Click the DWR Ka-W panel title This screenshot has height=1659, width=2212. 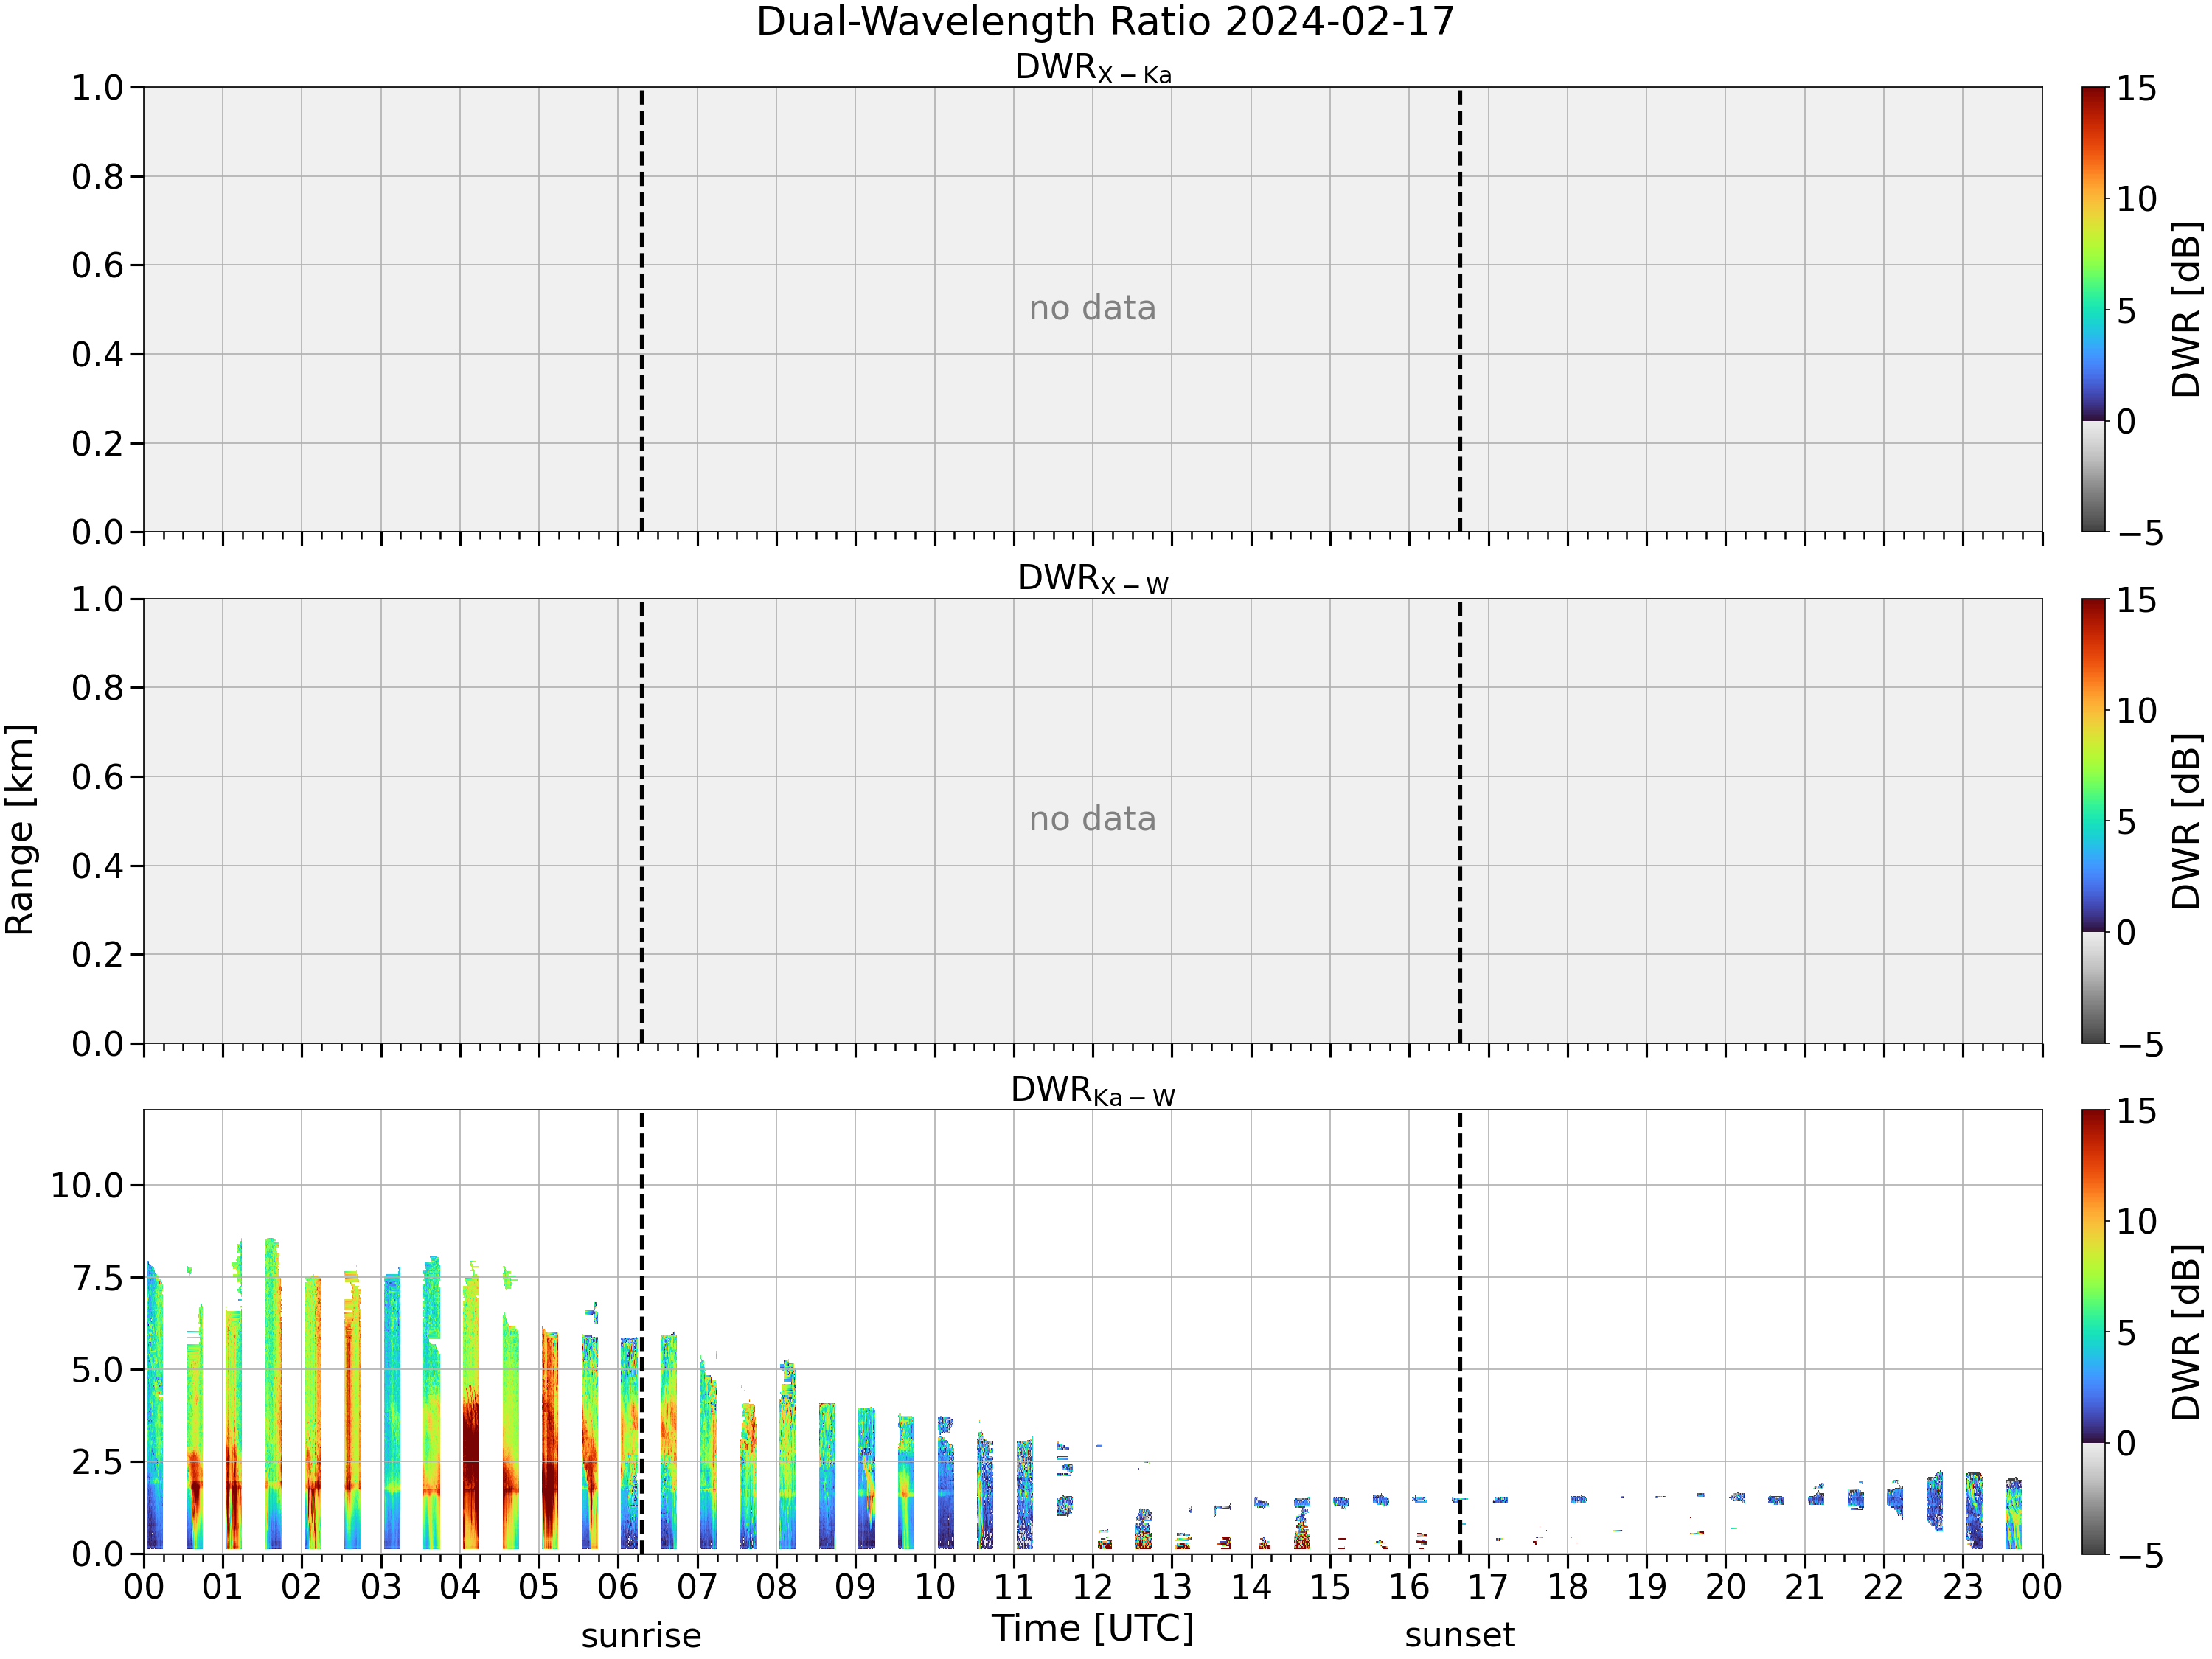coord(1093,1090)
